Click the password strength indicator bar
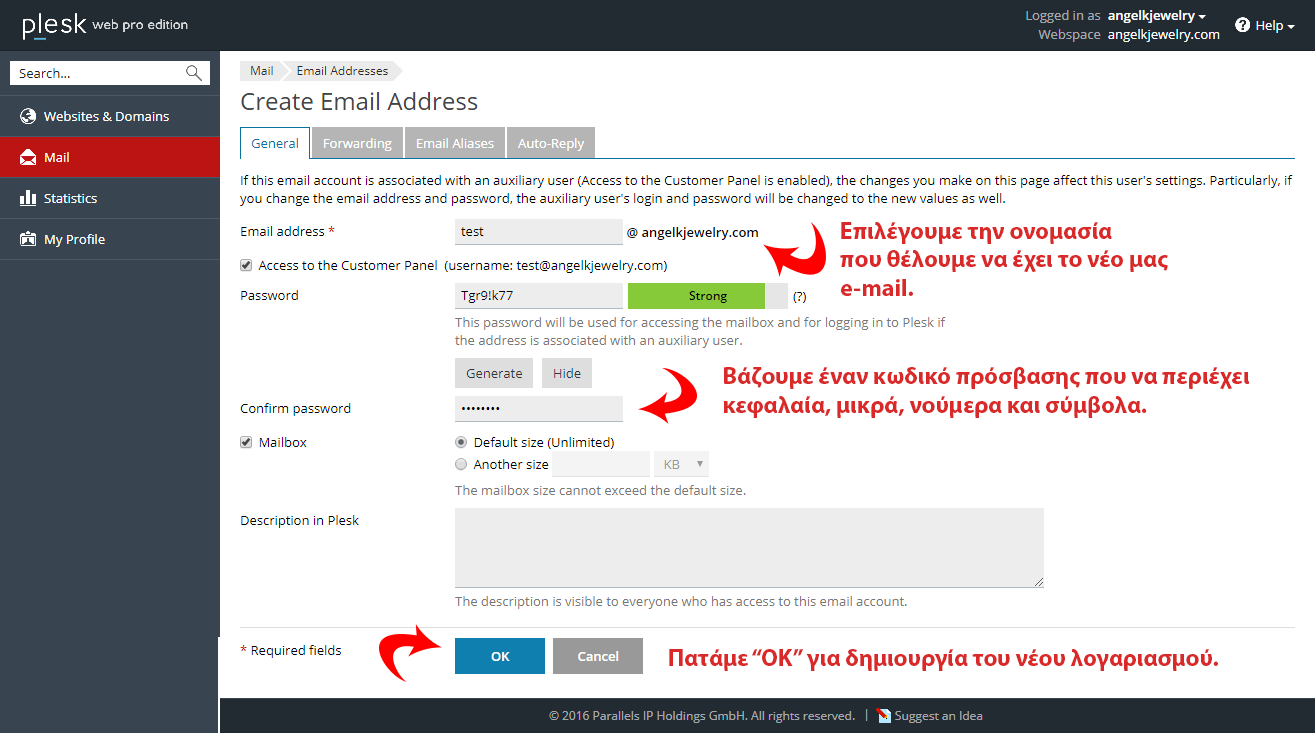This screenshot has width=1315, height=733. tap(707, 296)
